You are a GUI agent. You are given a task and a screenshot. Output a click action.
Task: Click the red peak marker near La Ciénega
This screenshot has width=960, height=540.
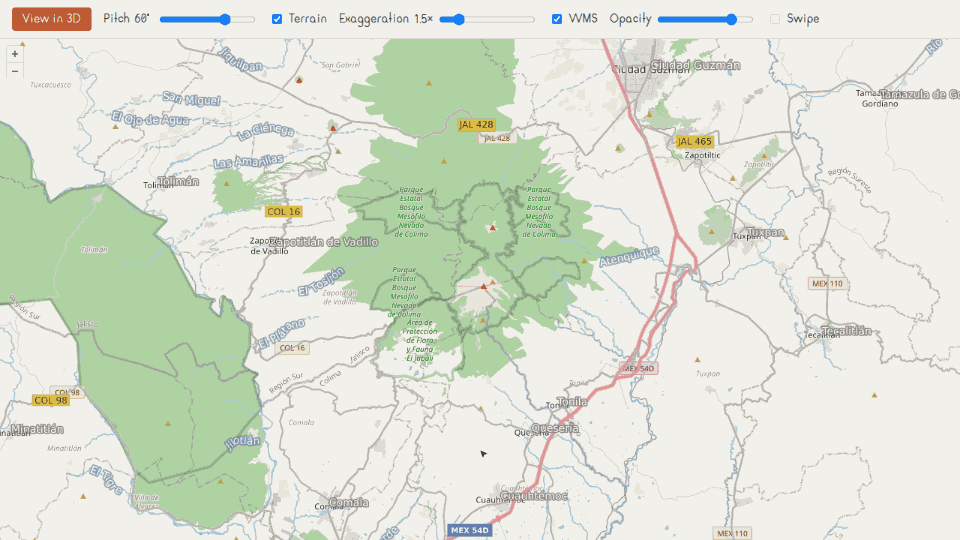point(332,128)
